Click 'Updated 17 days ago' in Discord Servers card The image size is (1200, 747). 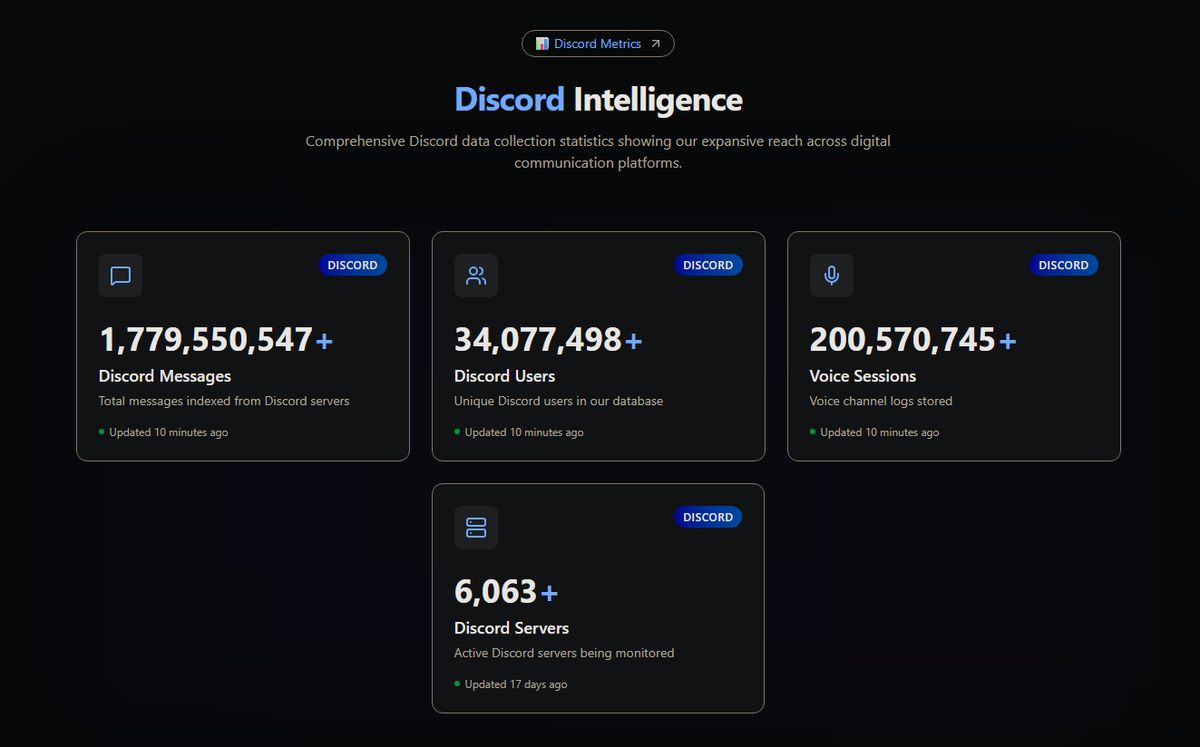click(516, 684)
